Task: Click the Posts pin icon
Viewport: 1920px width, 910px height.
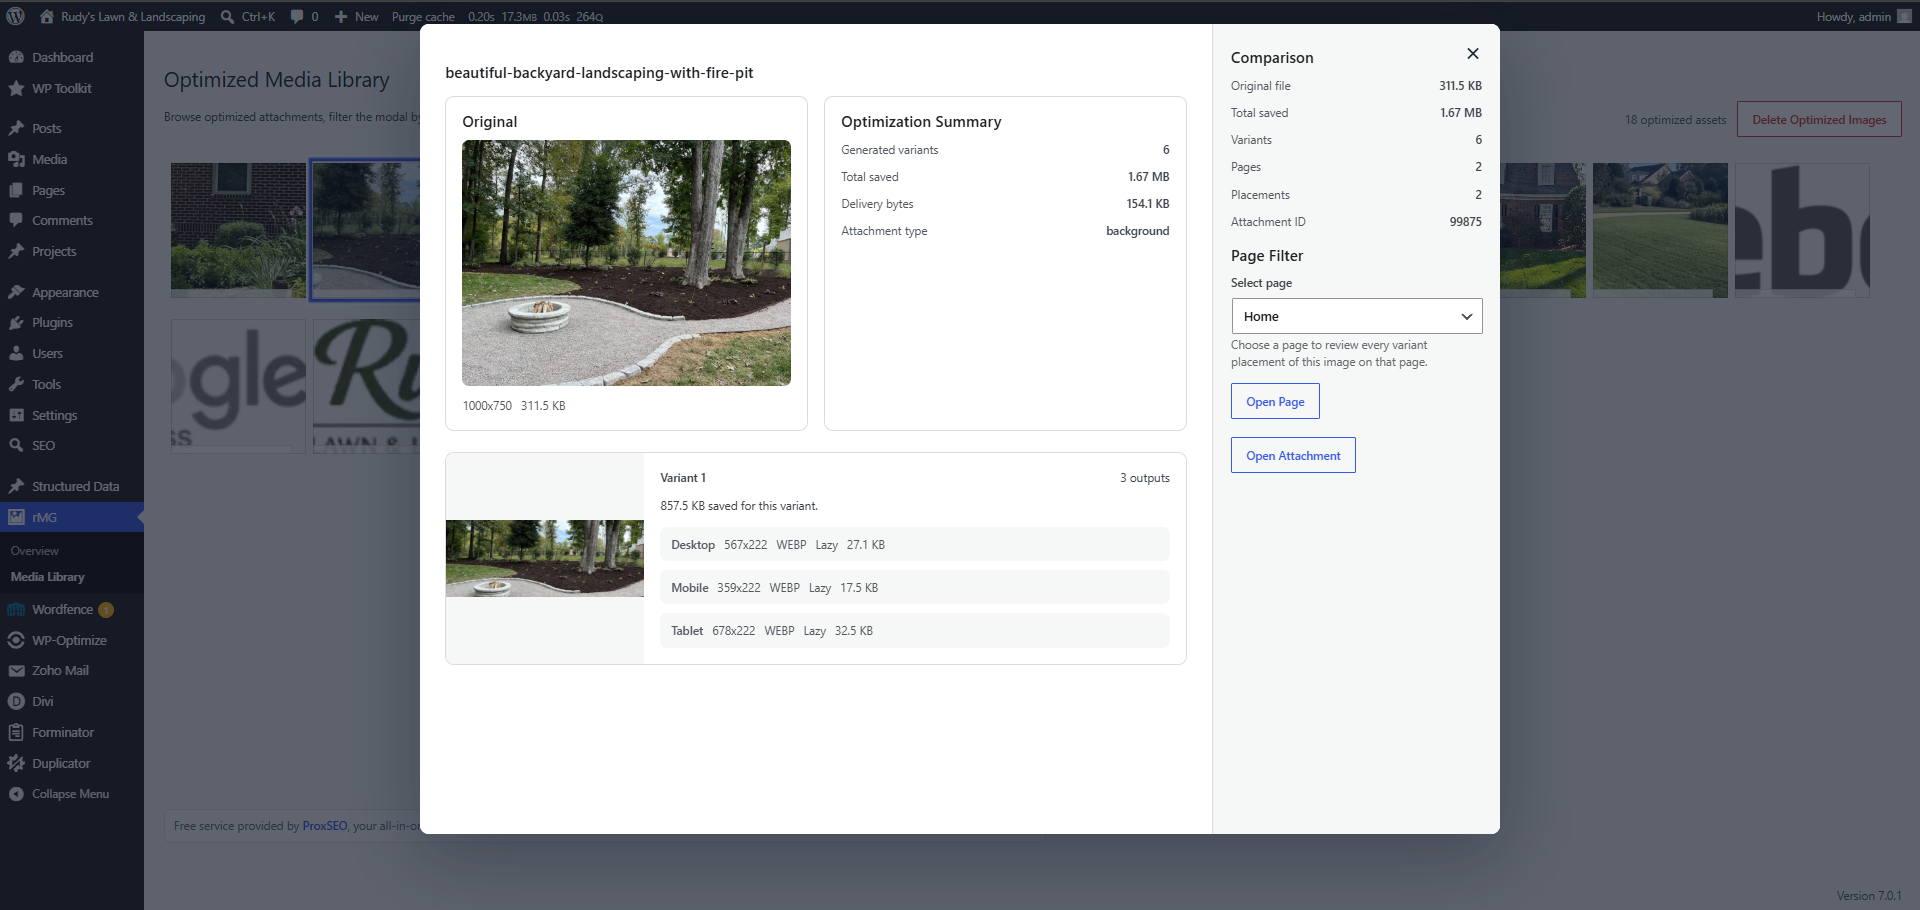Action: [x=16, y=128]
